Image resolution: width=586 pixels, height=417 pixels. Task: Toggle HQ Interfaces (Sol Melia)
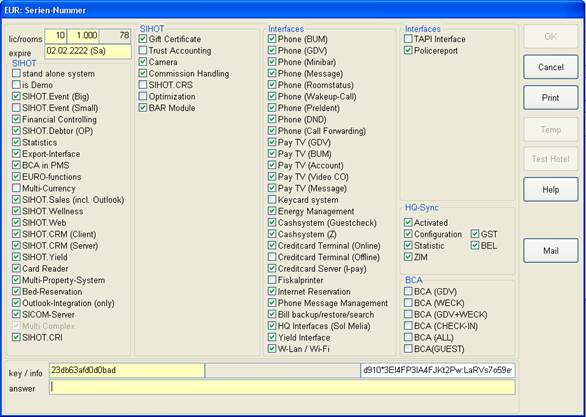272,326
